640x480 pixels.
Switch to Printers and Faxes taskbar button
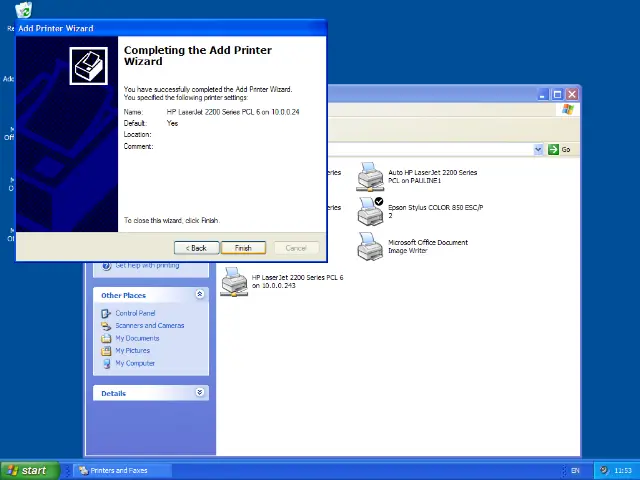[122, 470]
